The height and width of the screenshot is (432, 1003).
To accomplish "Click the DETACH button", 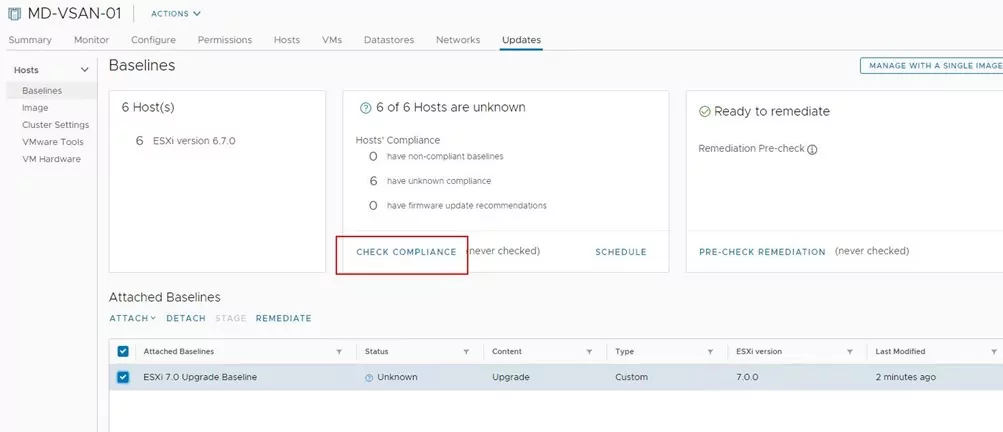I will click(186, 318).
